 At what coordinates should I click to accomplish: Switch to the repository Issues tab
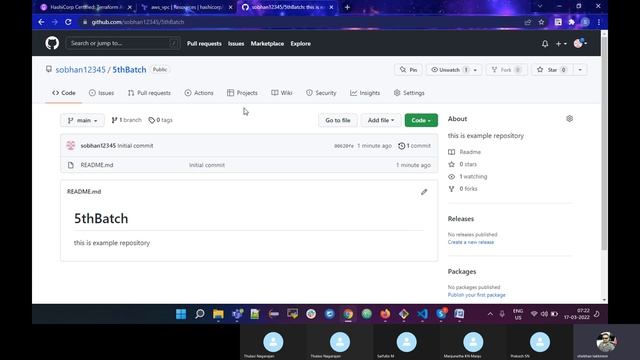click(x=101, y=93)
